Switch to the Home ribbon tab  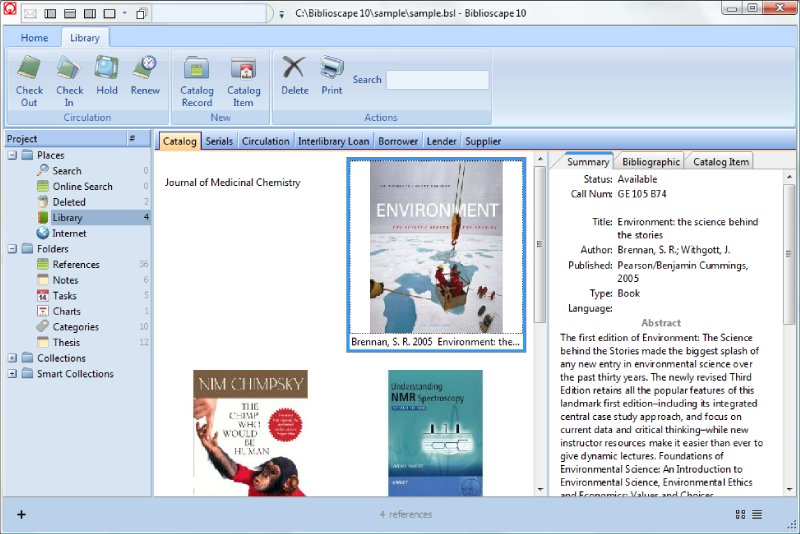coord(34,38)
